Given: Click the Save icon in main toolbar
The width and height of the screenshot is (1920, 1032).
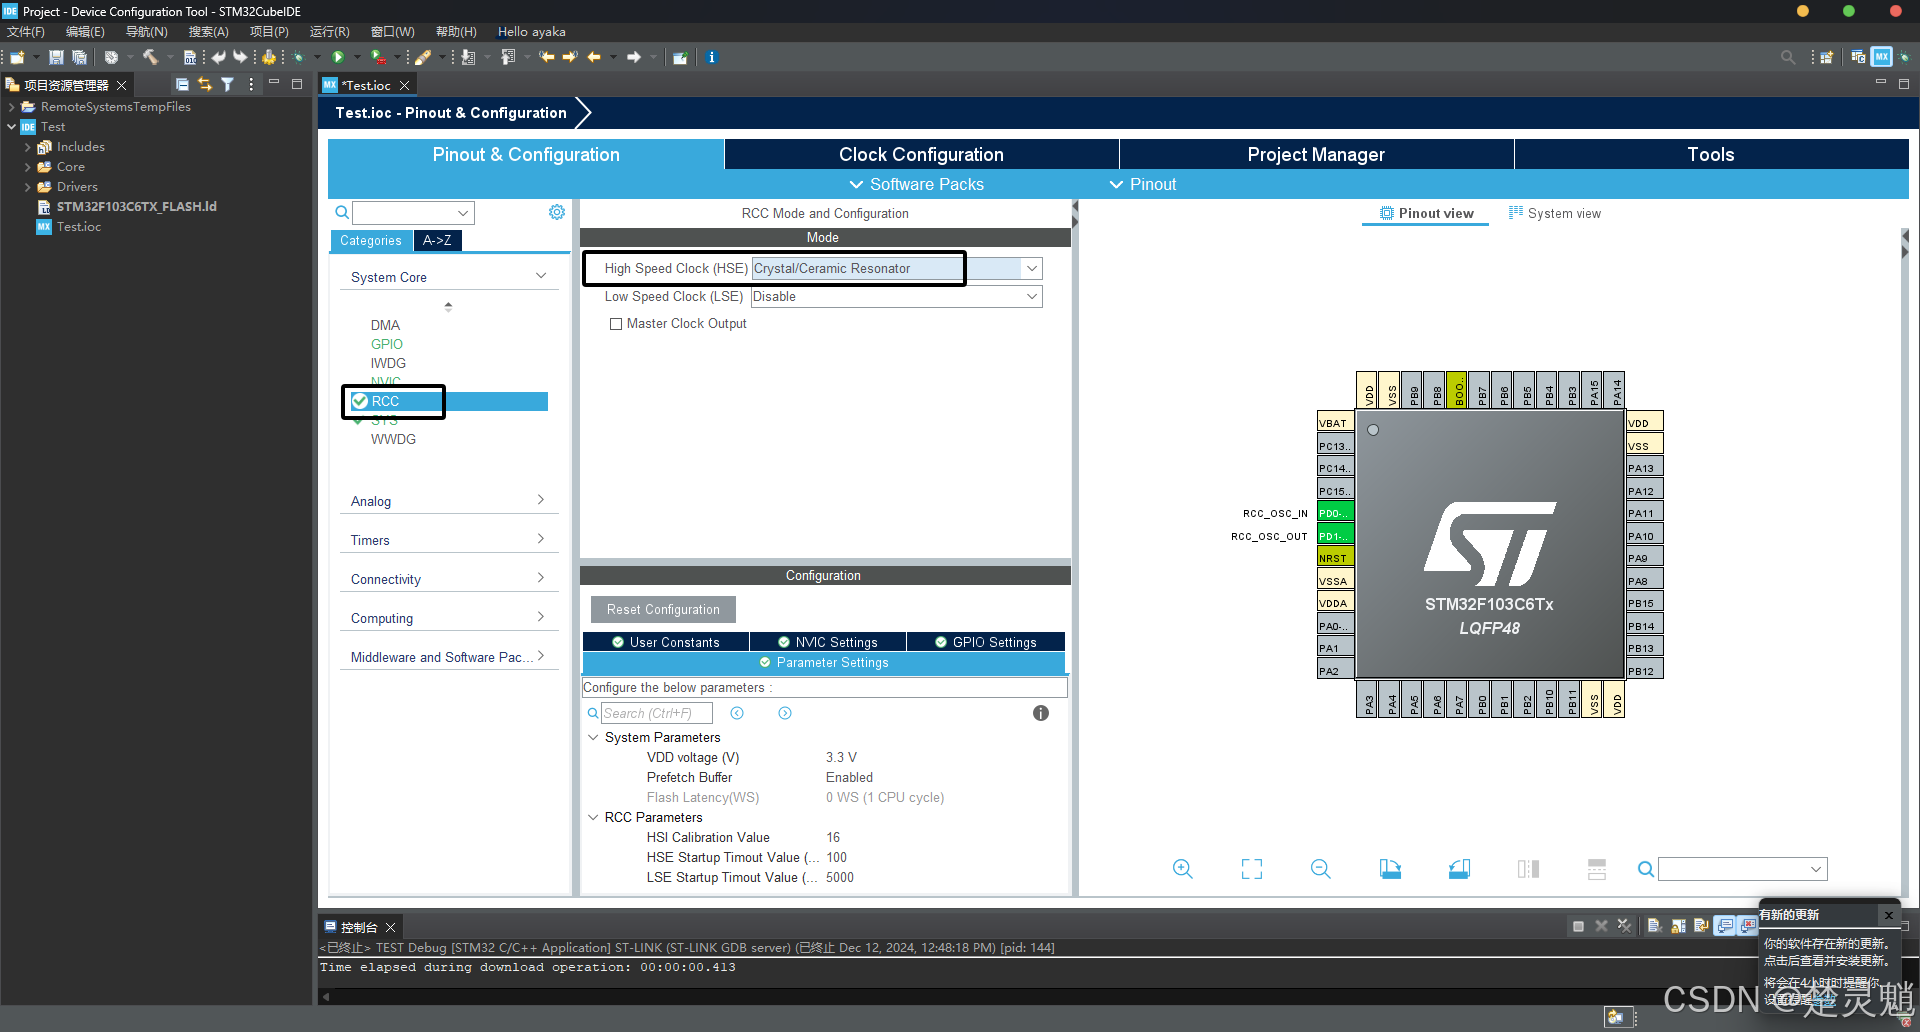Looking at the screenshot, I should coord(56,57).
